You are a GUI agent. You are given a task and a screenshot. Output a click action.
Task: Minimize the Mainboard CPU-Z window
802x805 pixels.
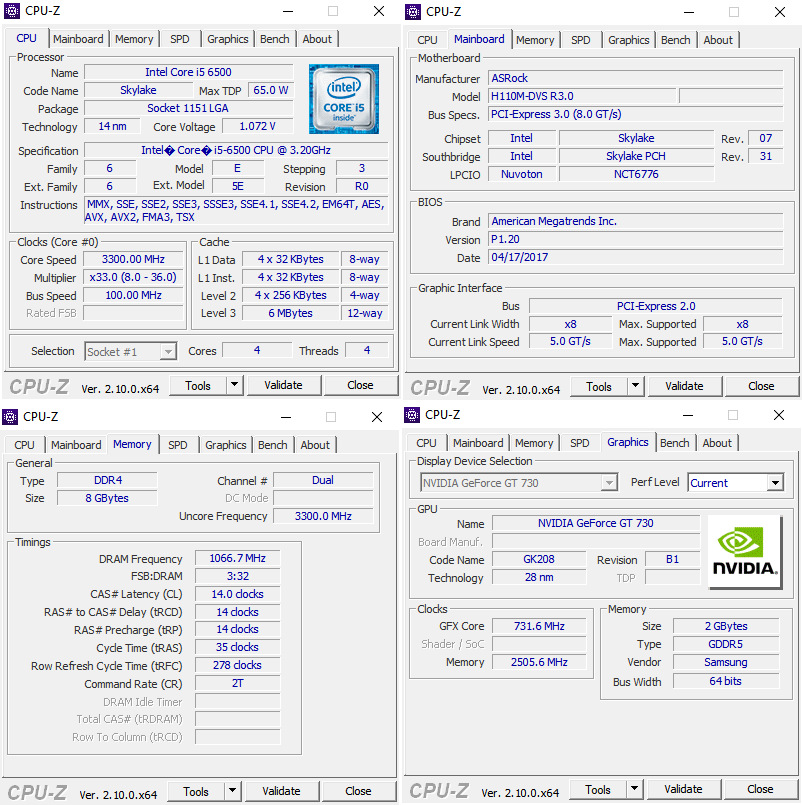pyautogui.click(x=689, y=12)
